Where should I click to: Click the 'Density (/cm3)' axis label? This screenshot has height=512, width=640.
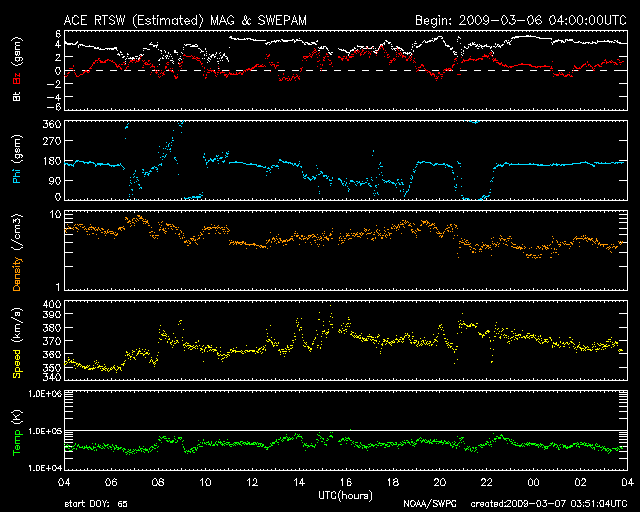[17, 252]
